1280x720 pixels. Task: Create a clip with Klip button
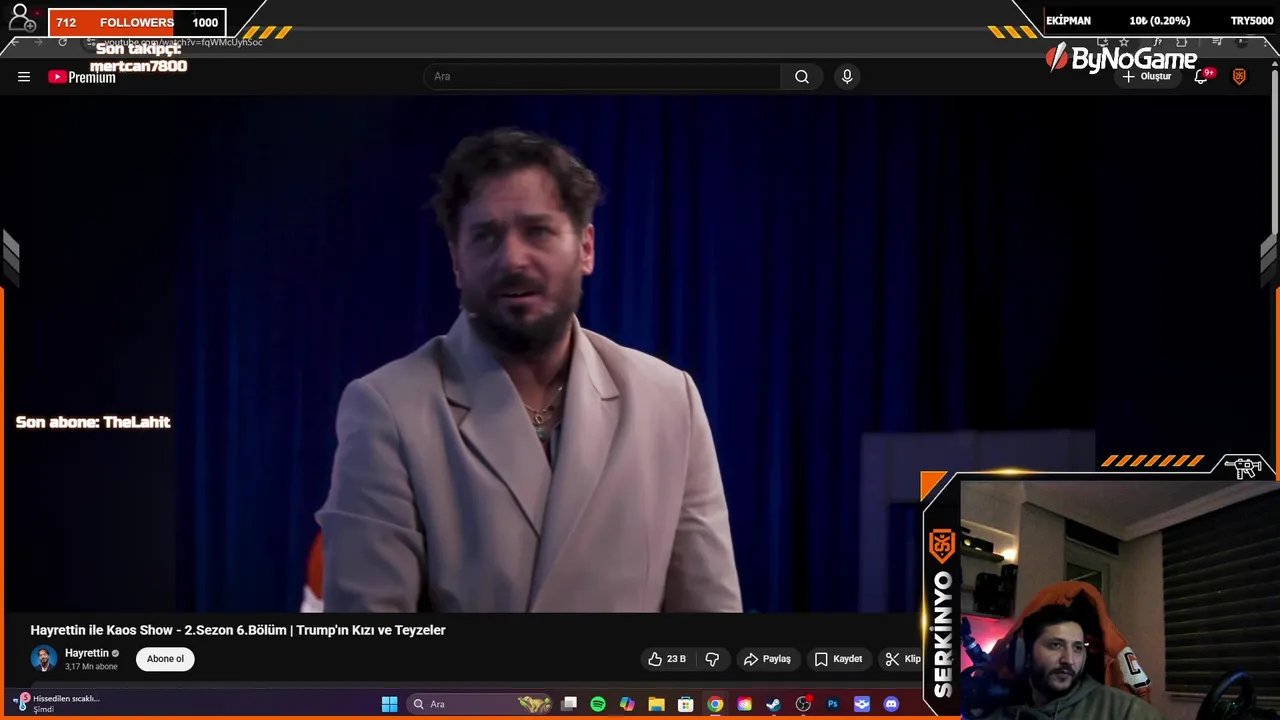pos(903,659)
